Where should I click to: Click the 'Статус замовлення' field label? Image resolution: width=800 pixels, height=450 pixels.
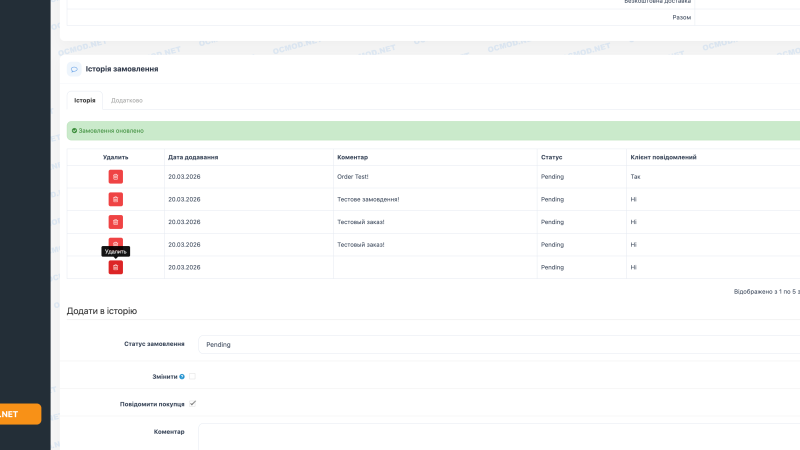[x=154, y=344]
